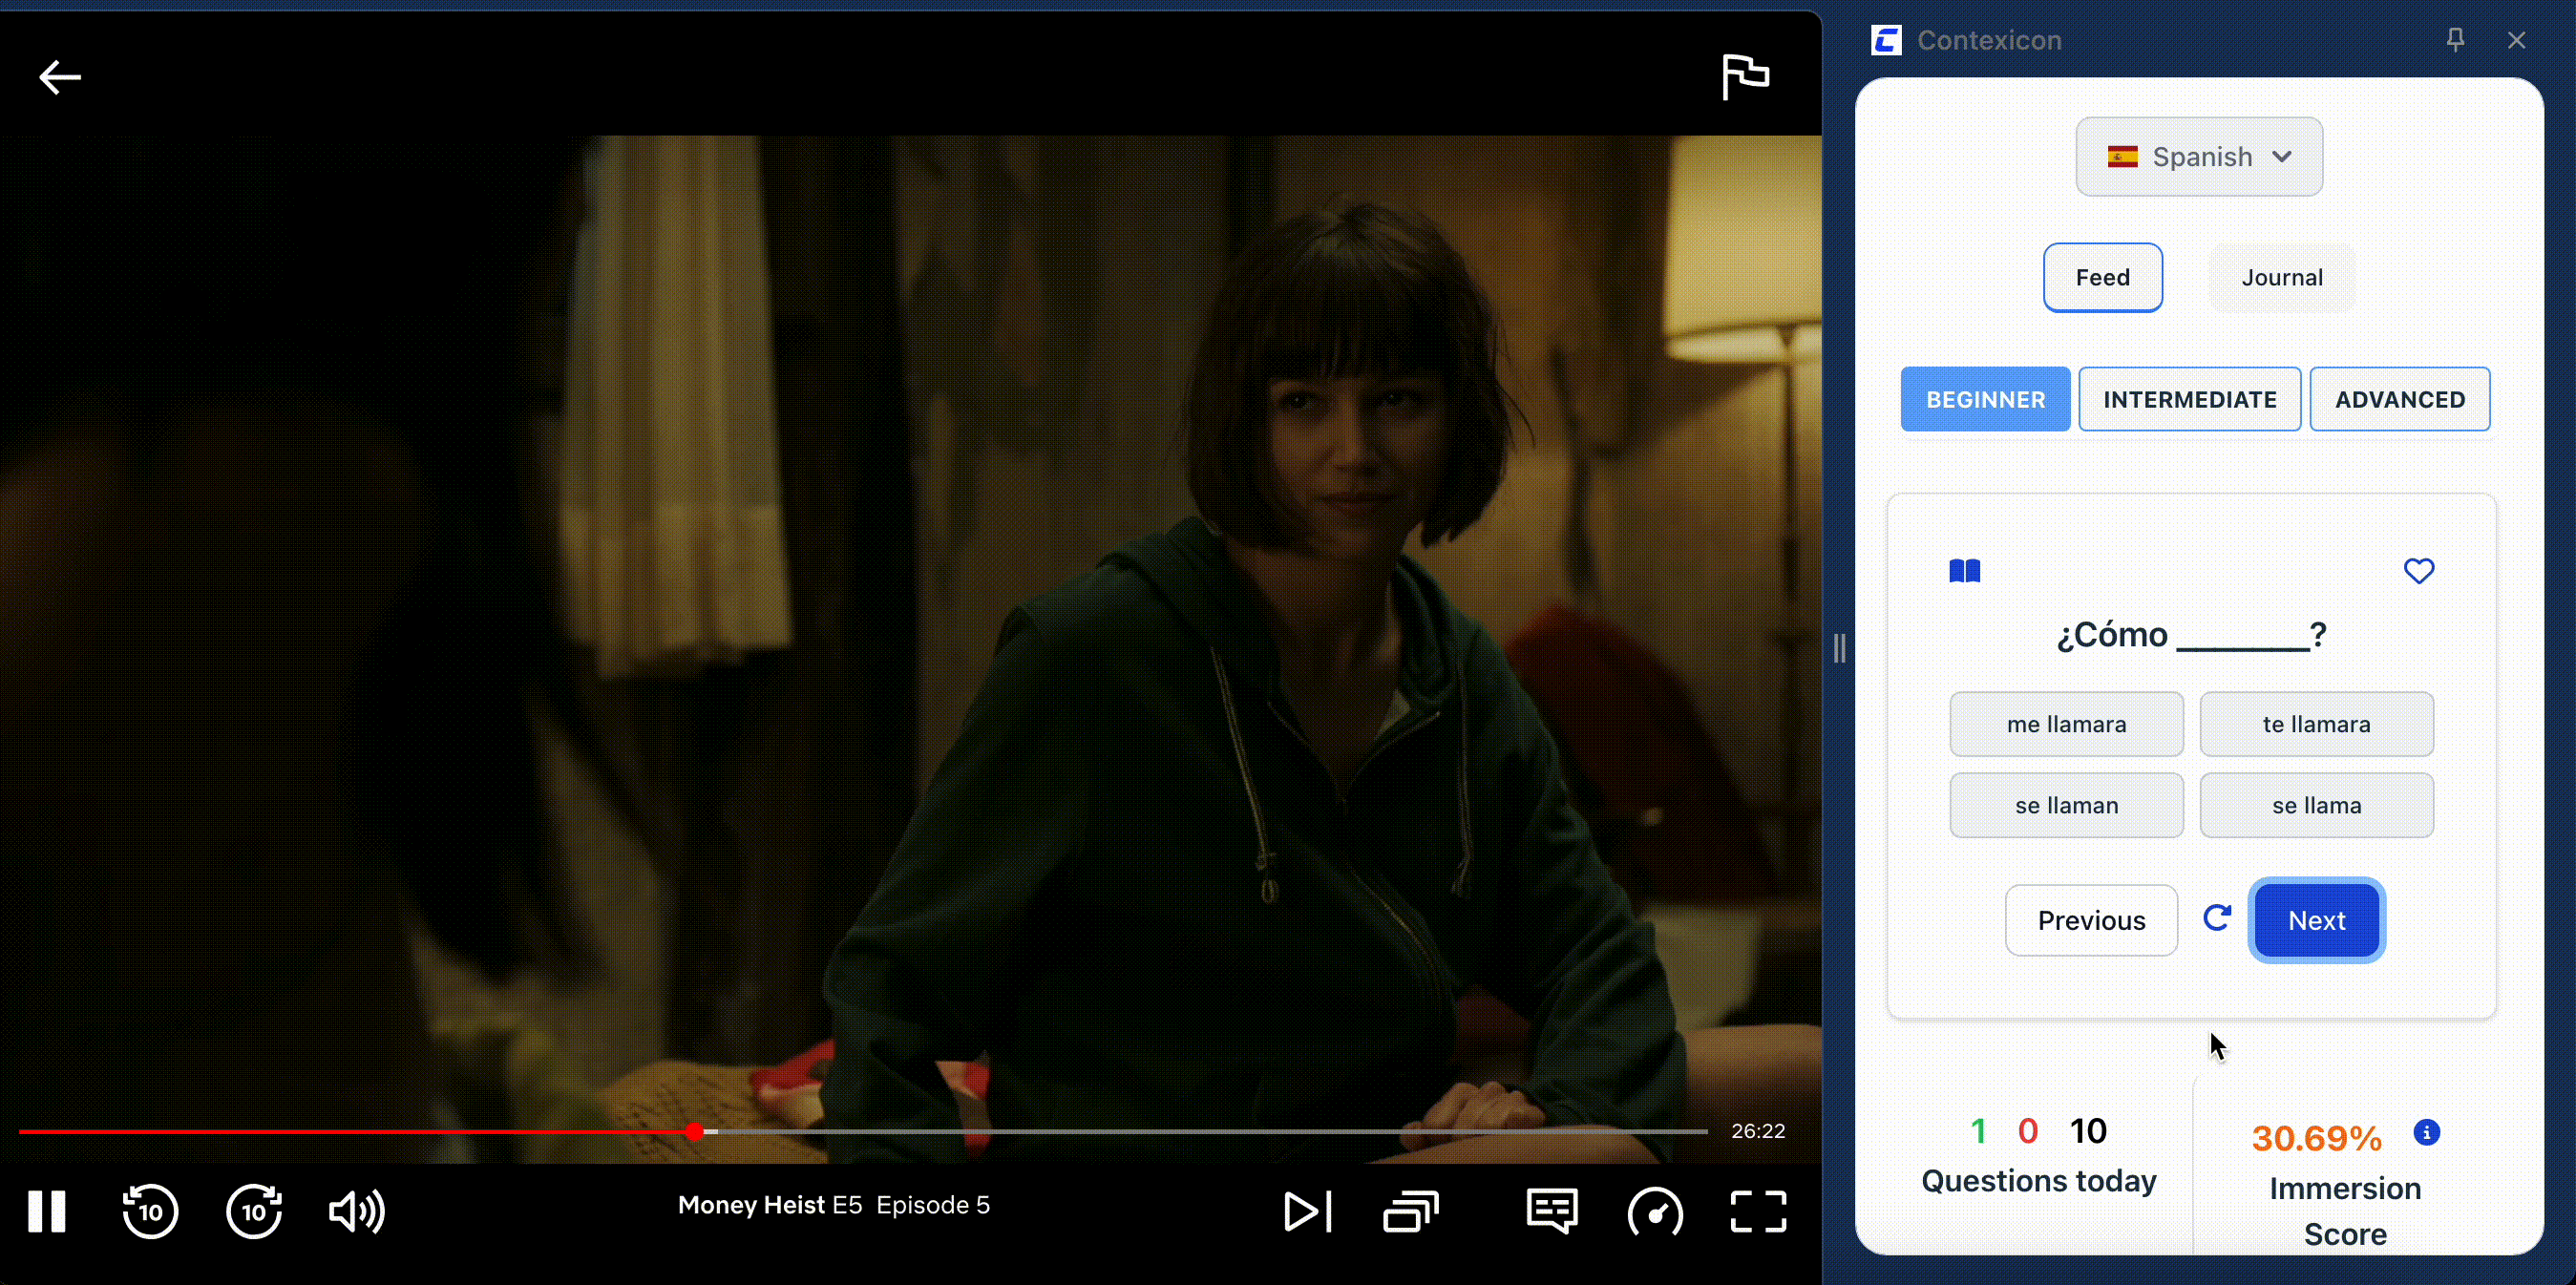Viewport: 2576px width, 1285px height.
Task: Select the BEGINNER level
Action: pyautogui.click(x=1985, y=399)
